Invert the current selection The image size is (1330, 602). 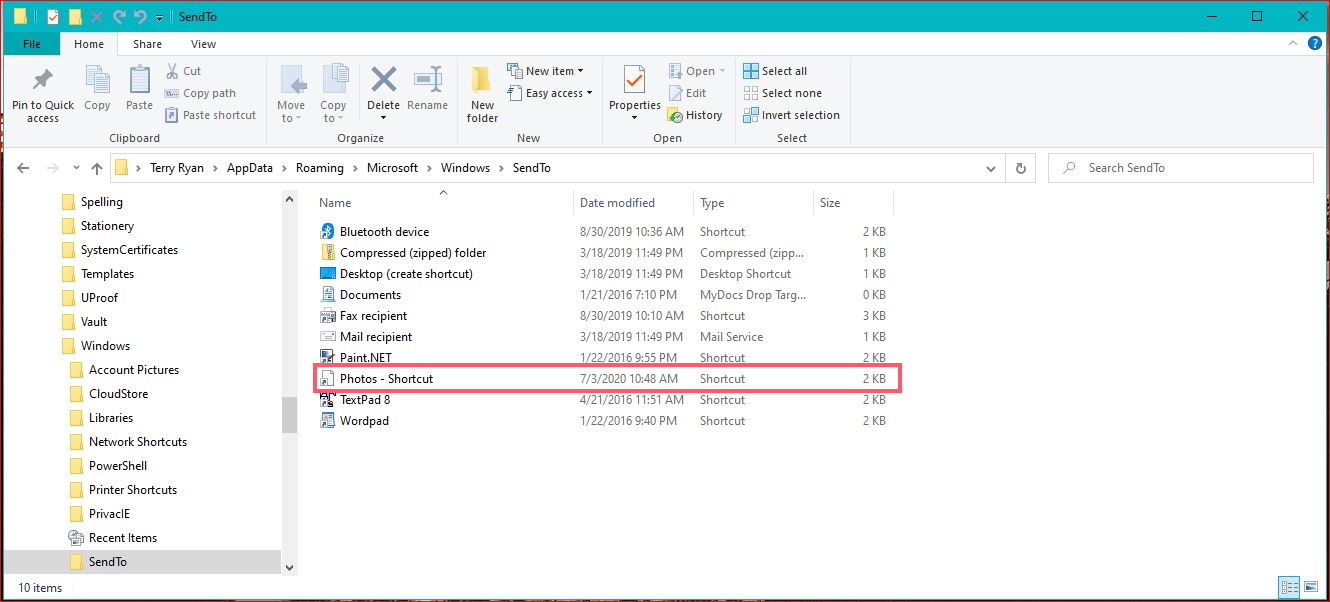tap(791, 114)
